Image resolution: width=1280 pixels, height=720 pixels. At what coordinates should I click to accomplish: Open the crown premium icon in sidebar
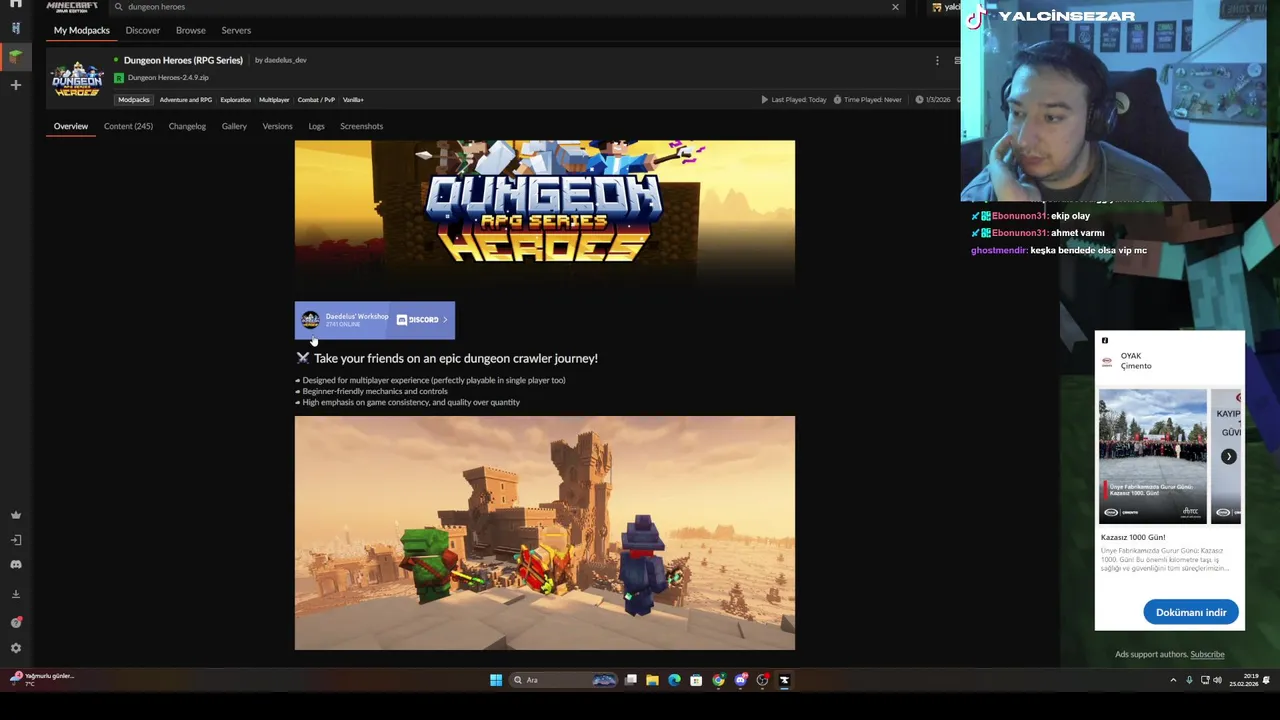coord(15,515)
